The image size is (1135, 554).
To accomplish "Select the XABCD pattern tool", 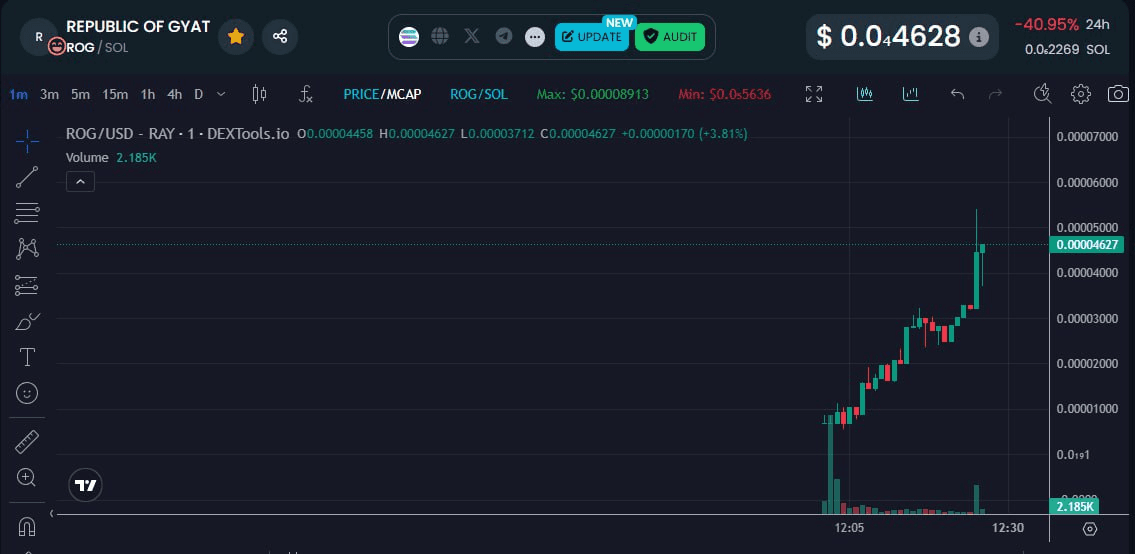I will pos(27,249).
